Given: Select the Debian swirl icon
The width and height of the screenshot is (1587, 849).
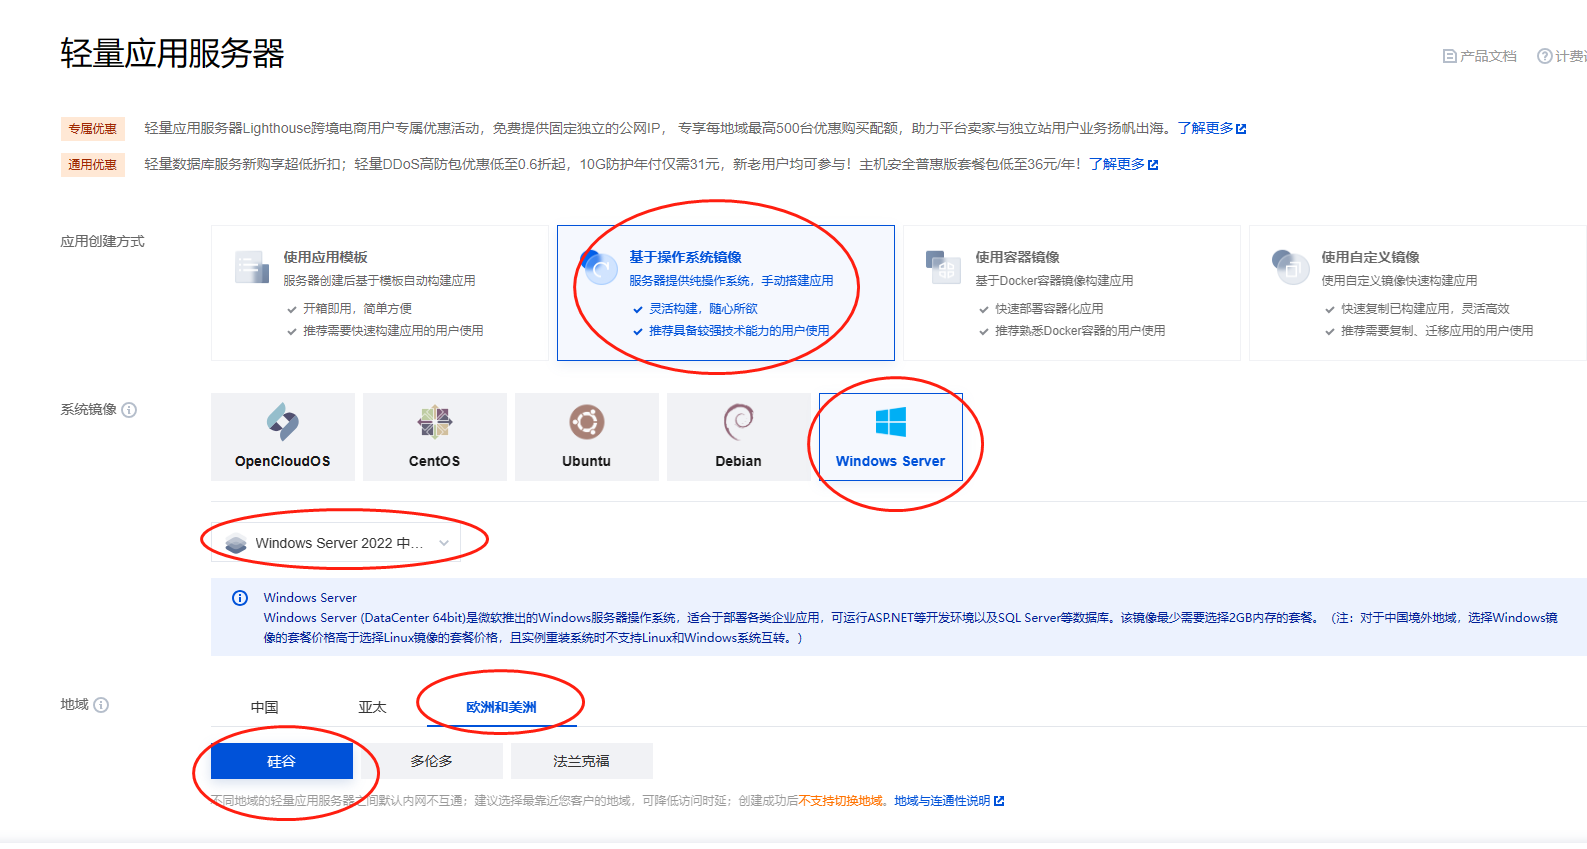Looking at the screenshot, I should [739, 423].
